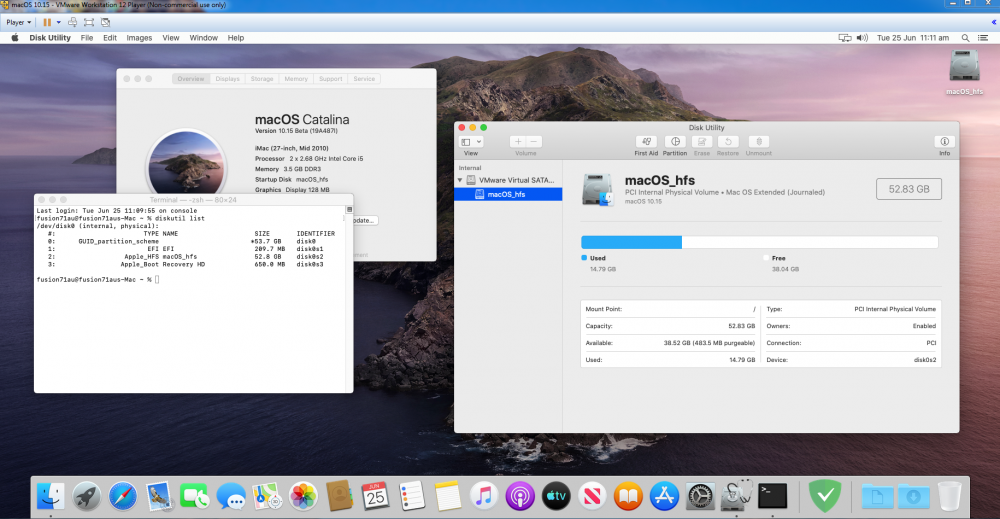The height and width of the screenshot is (519, 1000).
Task: Open Music from the Dock
Action: point(484,495)
